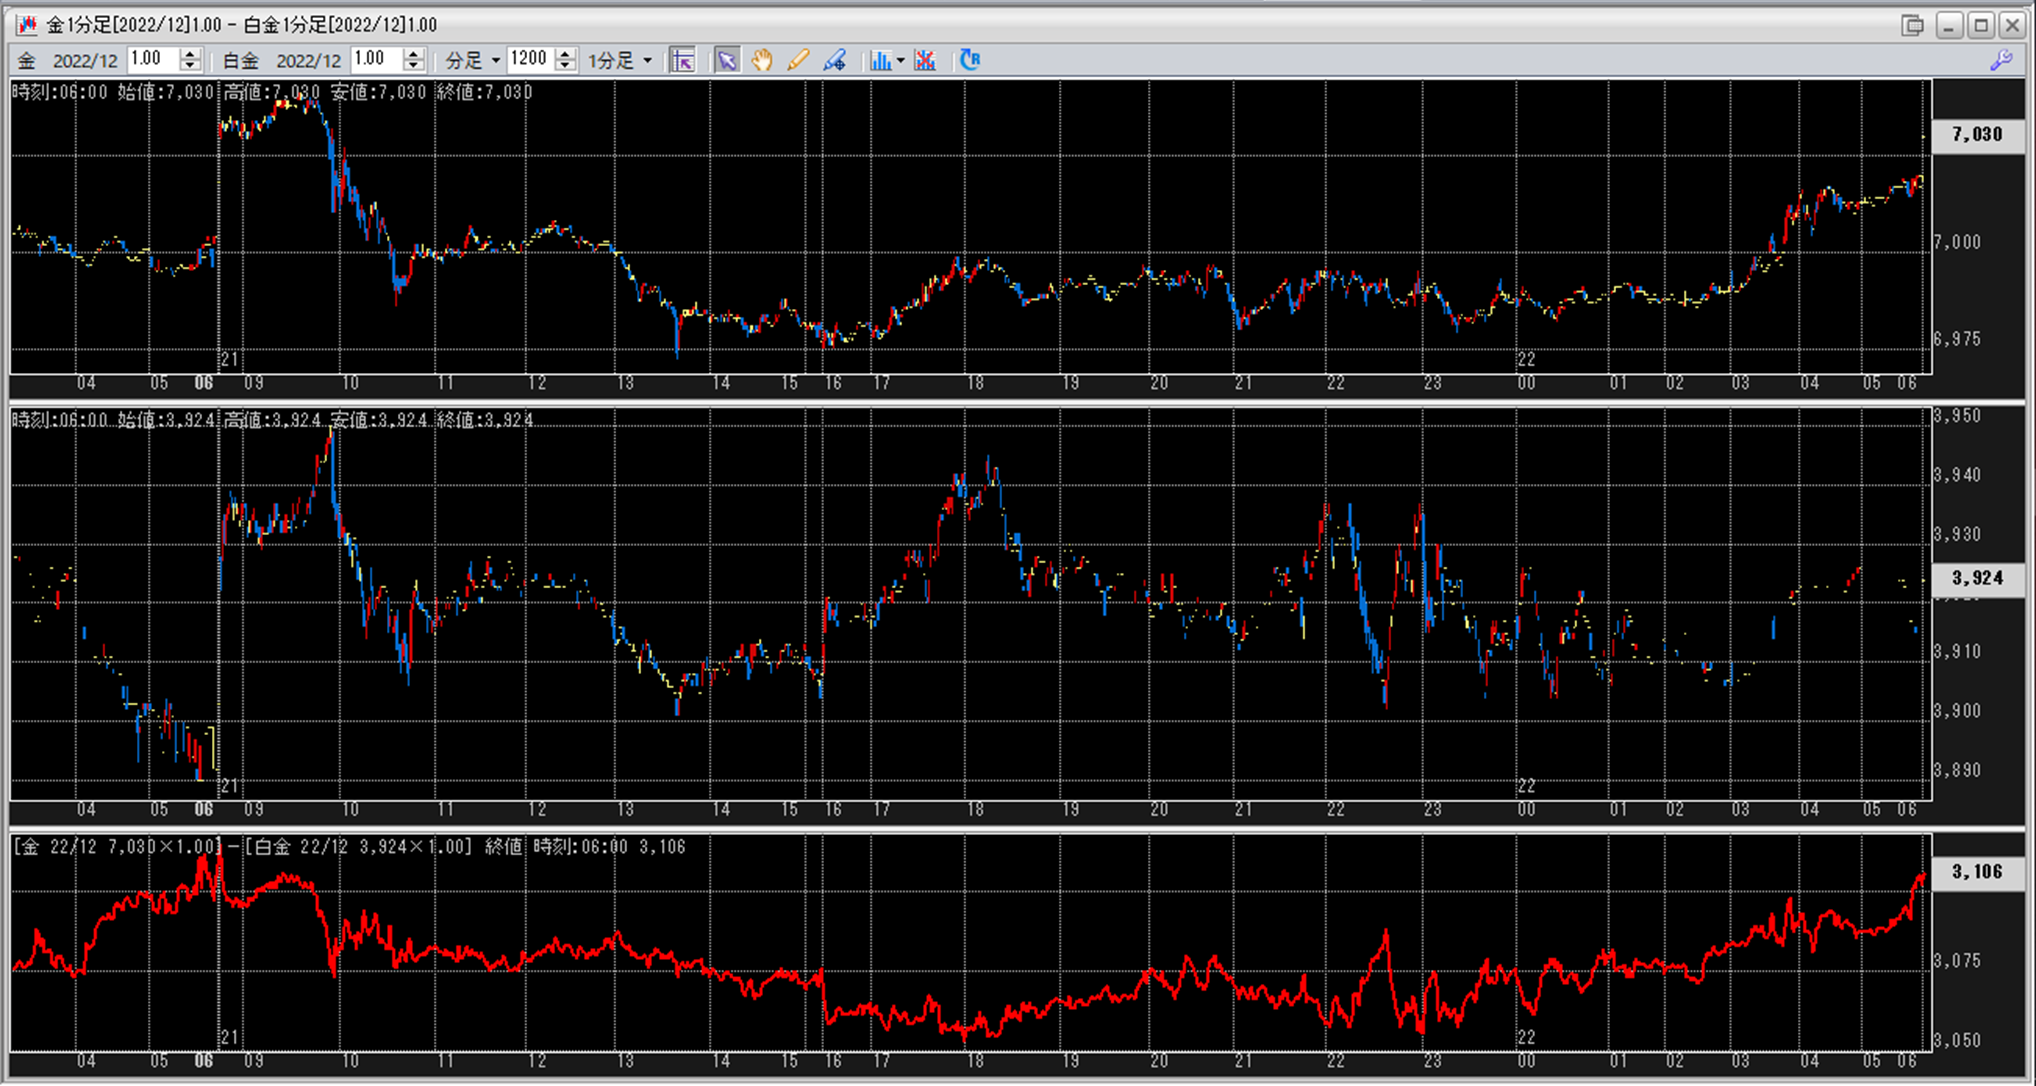This screenshot has width=2036, height=1086.
Task: Click the delete indicators icon
Action: click(x=925, y=60)
